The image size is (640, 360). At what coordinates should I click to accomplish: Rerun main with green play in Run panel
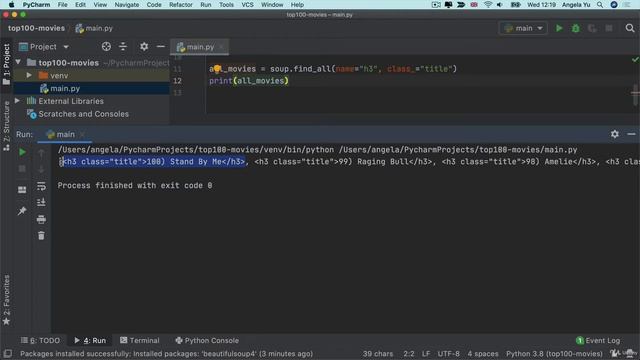[22, 152]
